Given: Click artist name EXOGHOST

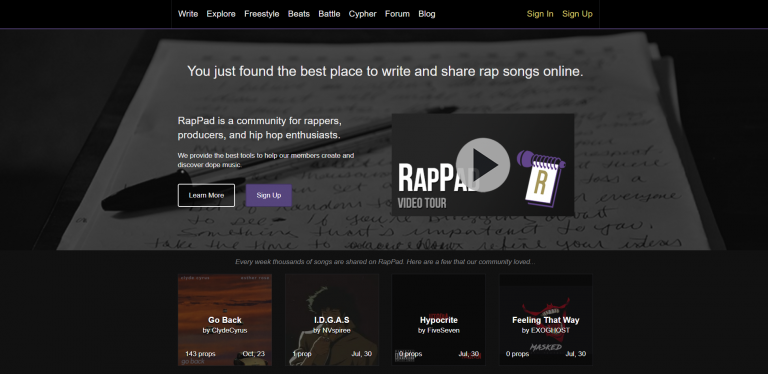Looking at the screenshot, I should [x=550, y=330].
